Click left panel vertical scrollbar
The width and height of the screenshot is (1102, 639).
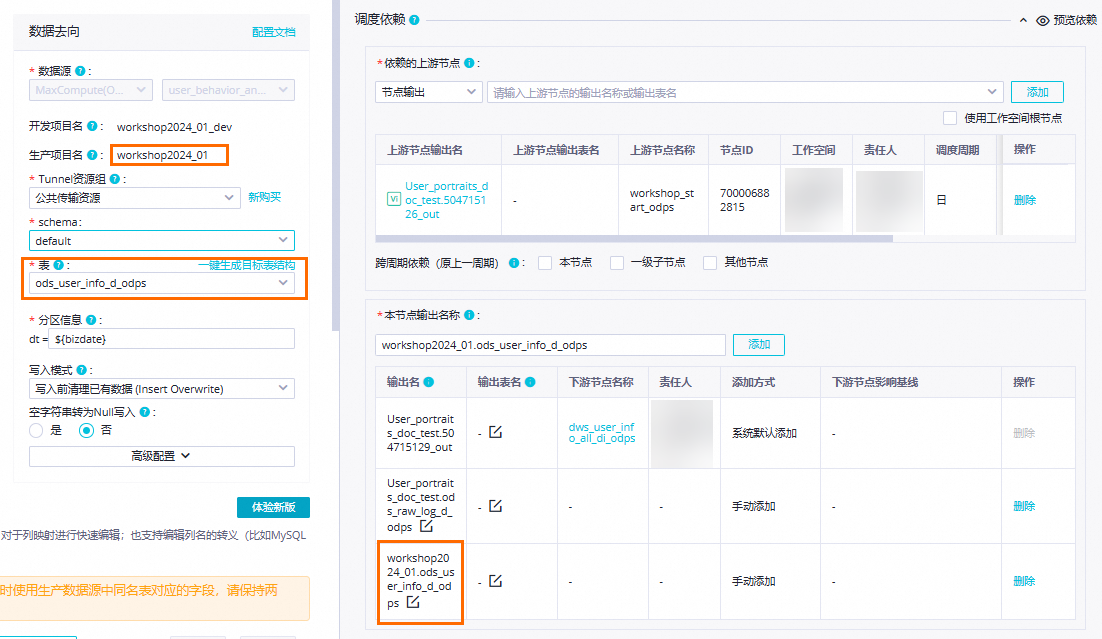[335, 165]
